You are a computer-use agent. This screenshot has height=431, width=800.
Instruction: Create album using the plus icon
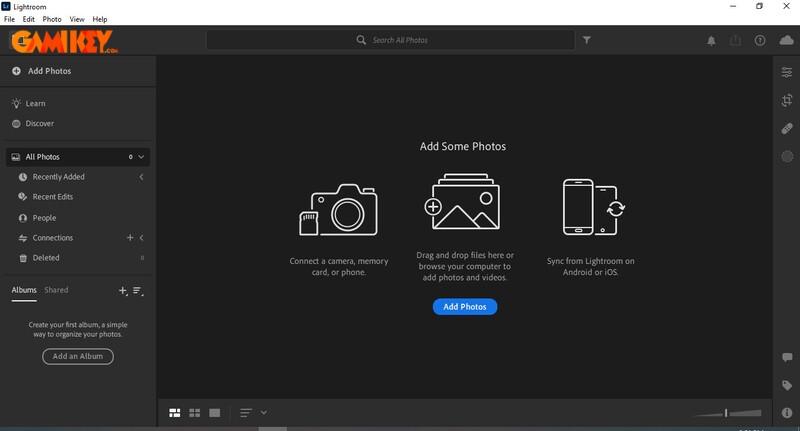[x=122, y=291]
